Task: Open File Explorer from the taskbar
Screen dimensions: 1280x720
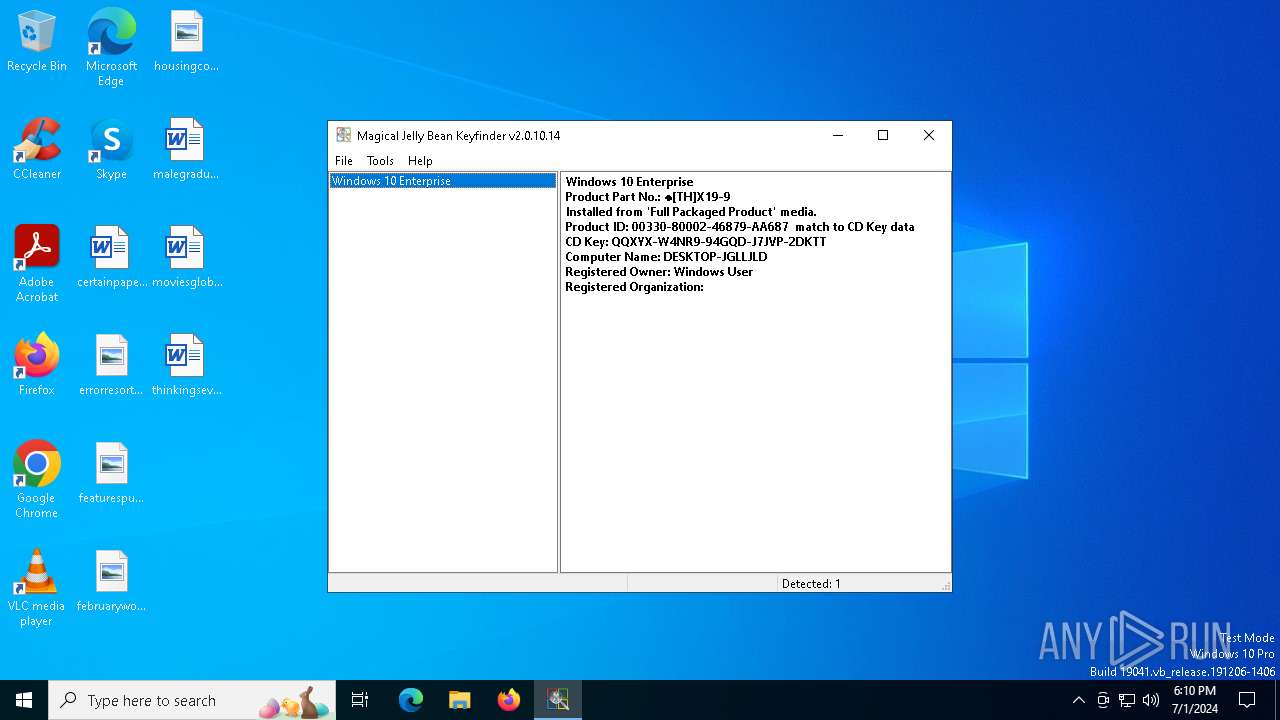Action: (x=460, y=700)
